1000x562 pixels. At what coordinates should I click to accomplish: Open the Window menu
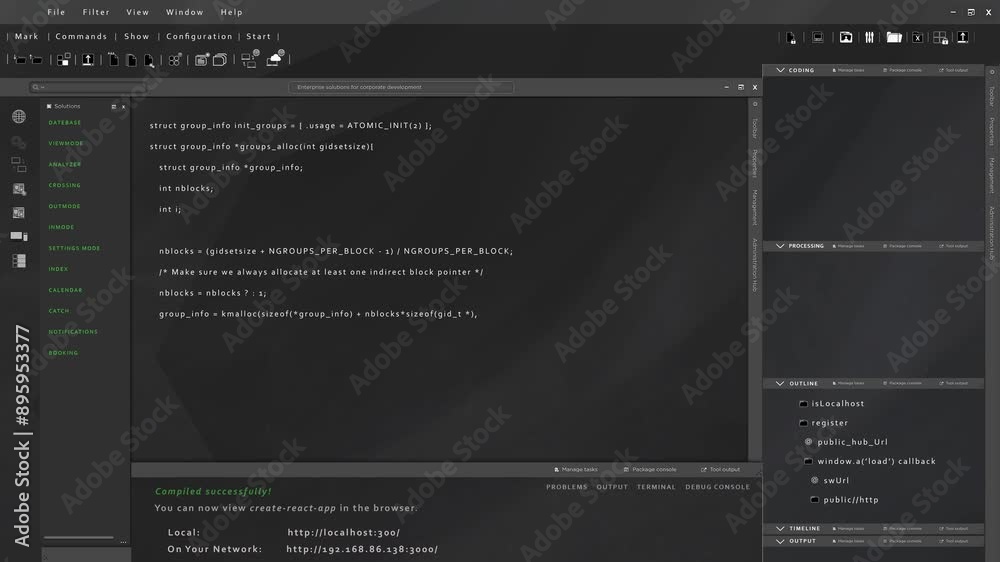click(x=184, y=12)
